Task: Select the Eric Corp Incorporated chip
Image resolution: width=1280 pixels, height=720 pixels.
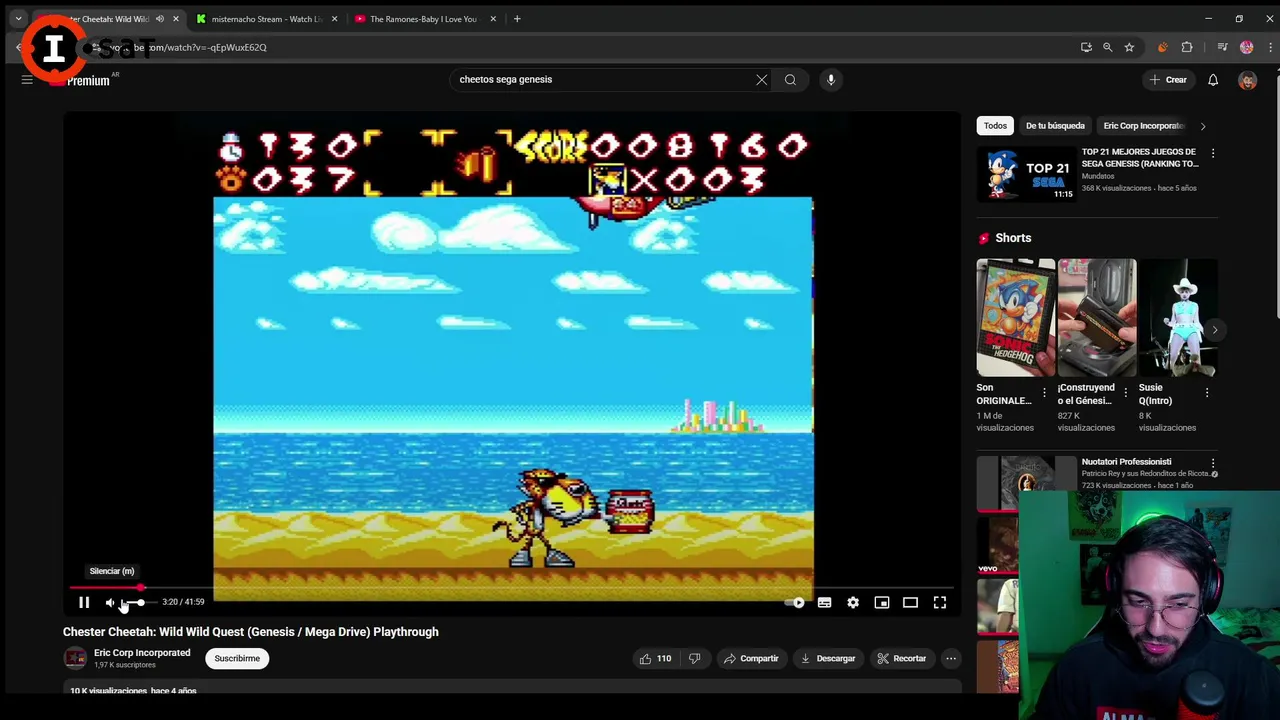Action: coord(1143,126)
